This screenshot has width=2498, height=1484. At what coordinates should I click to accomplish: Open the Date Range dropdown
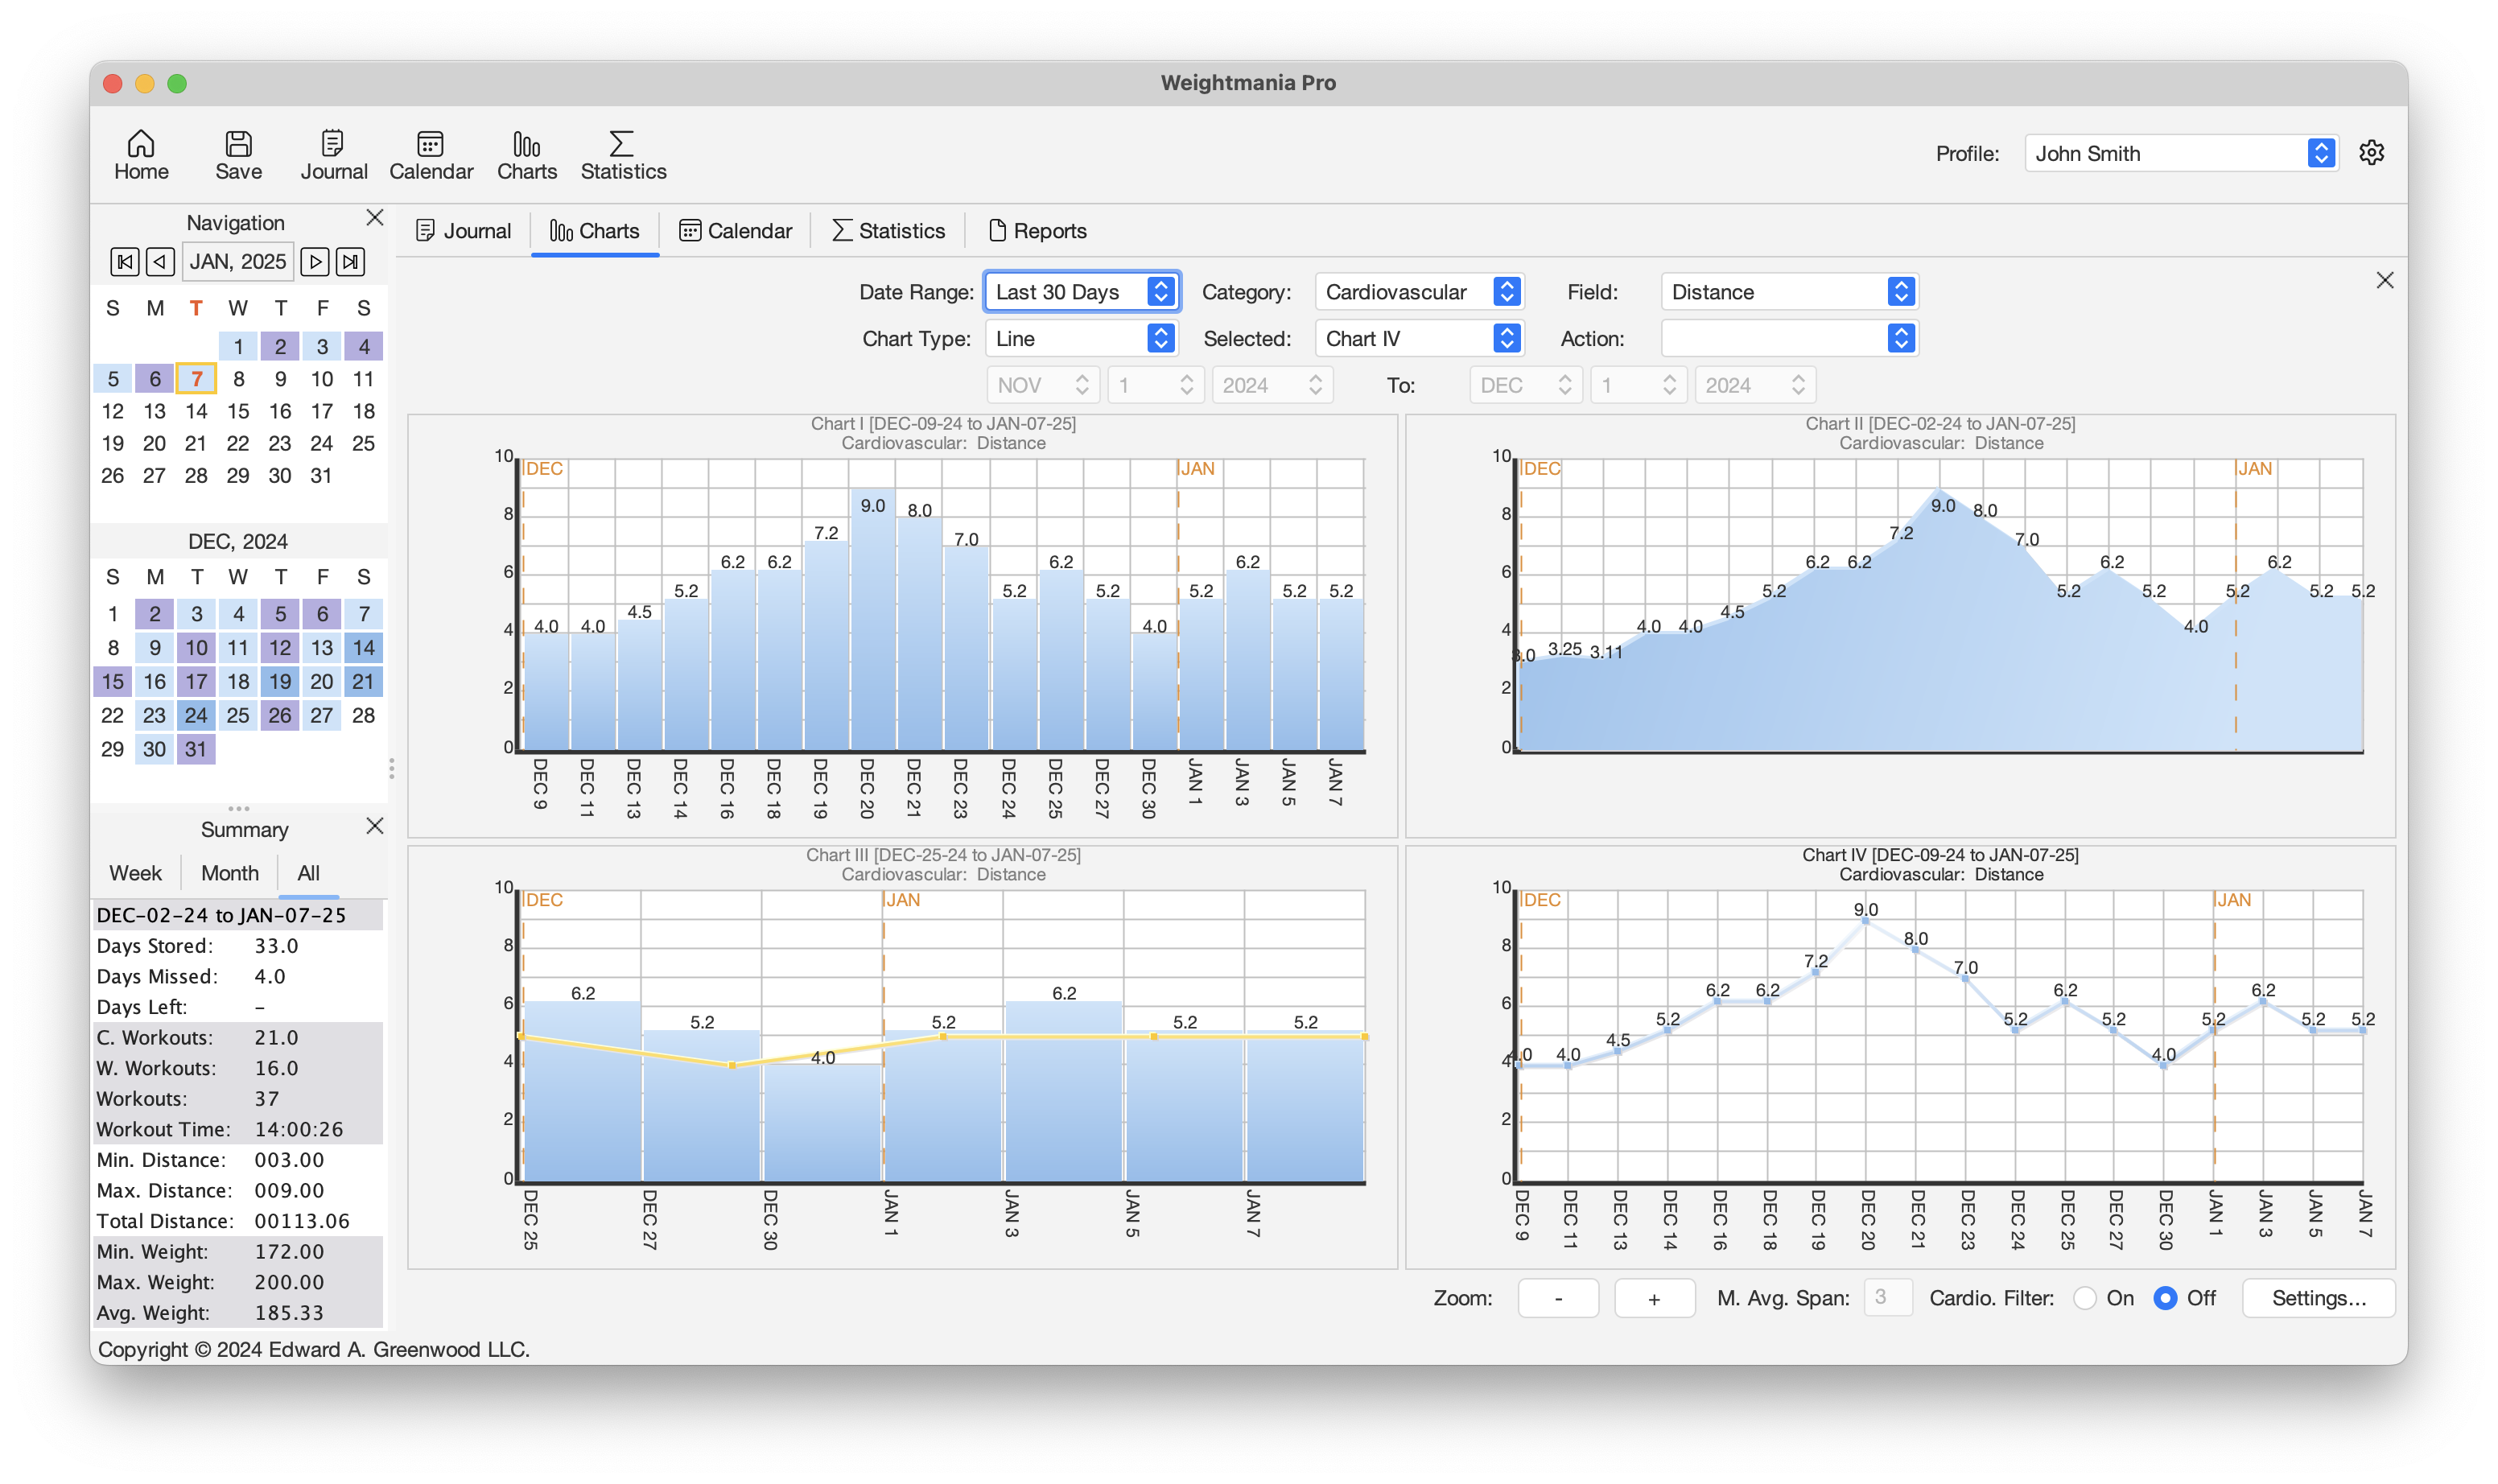tap(1082, 292)
